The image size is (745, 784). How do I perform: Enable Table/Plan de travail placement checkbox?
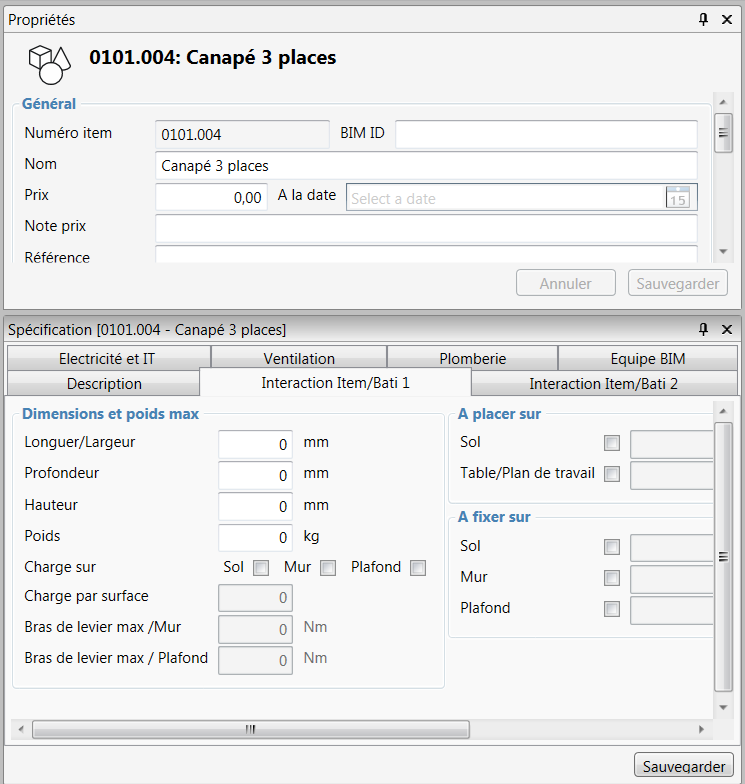612,474
